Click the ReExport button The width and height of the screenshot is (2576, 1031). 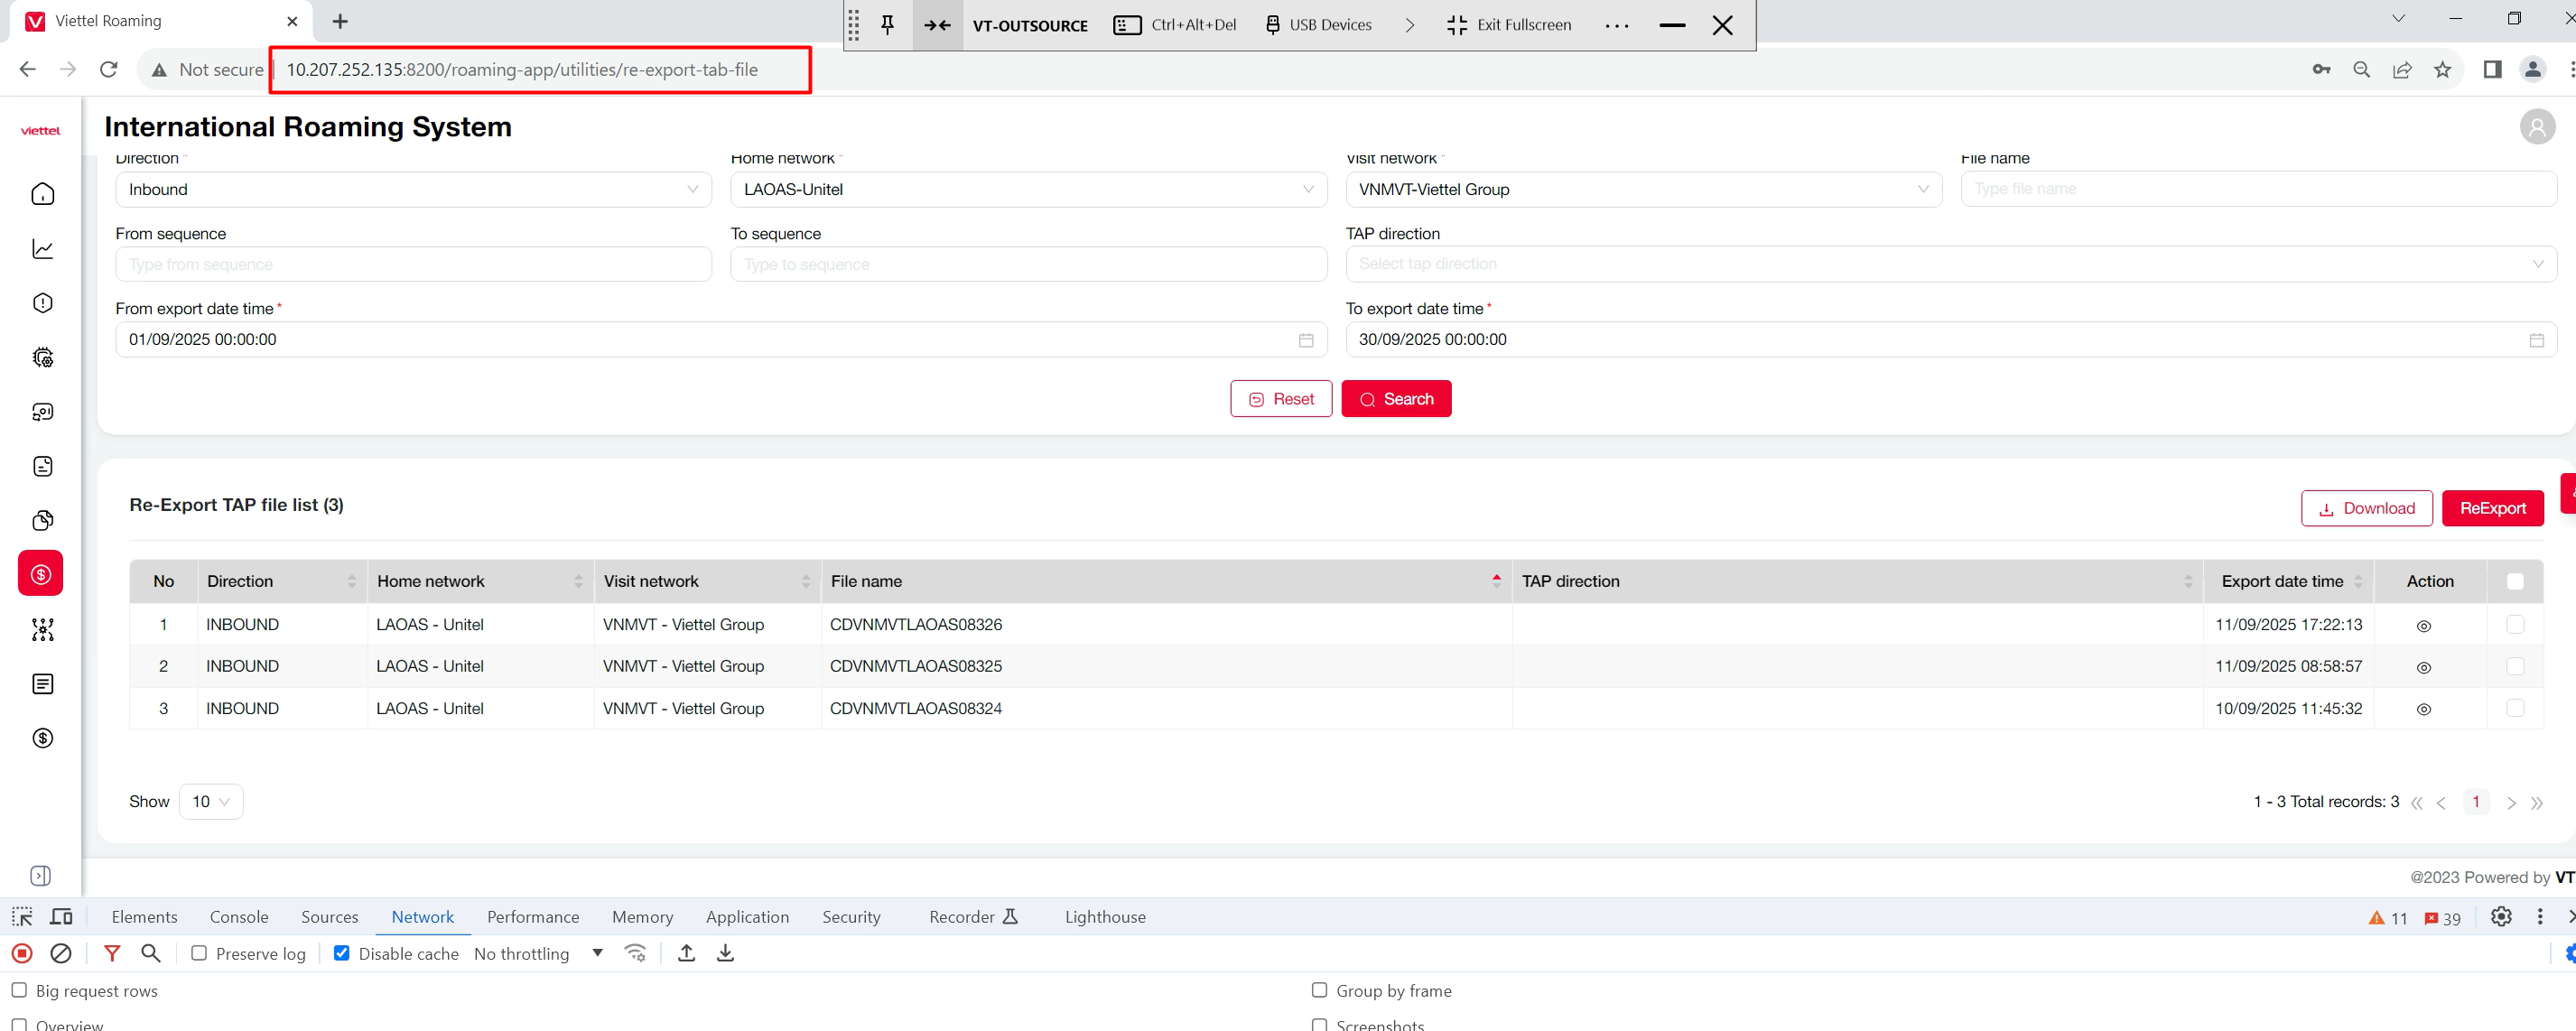point(2492,508)
